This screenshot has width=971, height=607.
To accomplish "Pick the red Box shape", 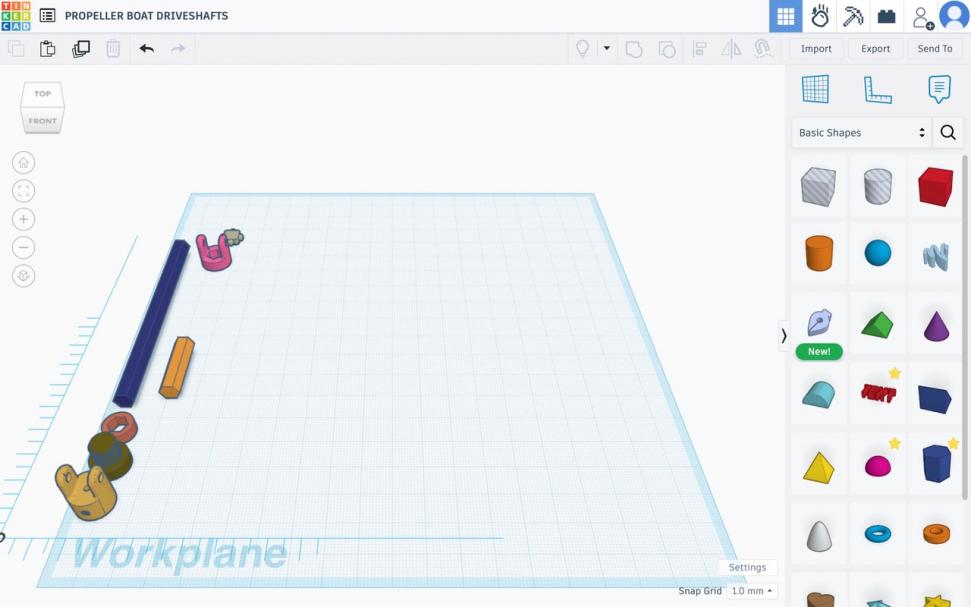I will click(935, 187).
